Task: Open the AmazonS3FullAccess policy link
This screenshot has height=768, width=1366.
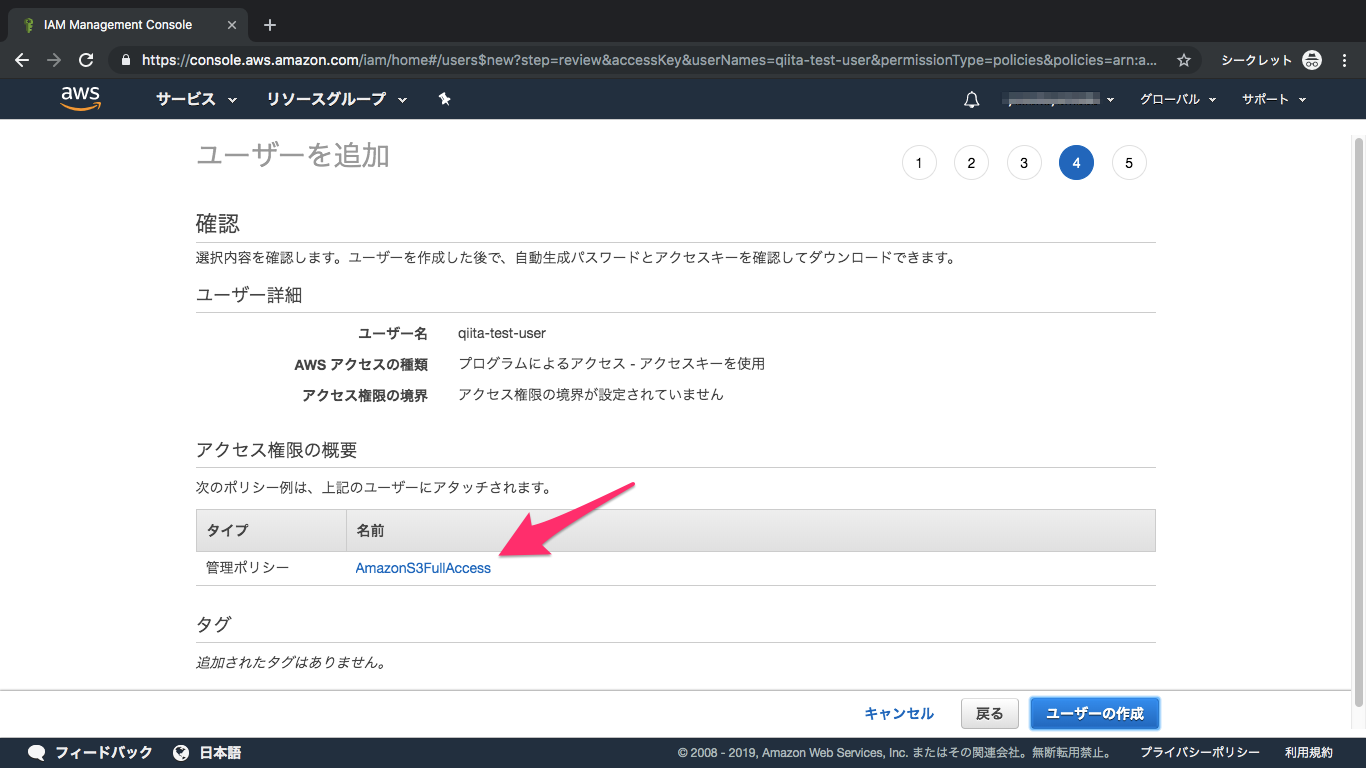Action: (423, 568)
